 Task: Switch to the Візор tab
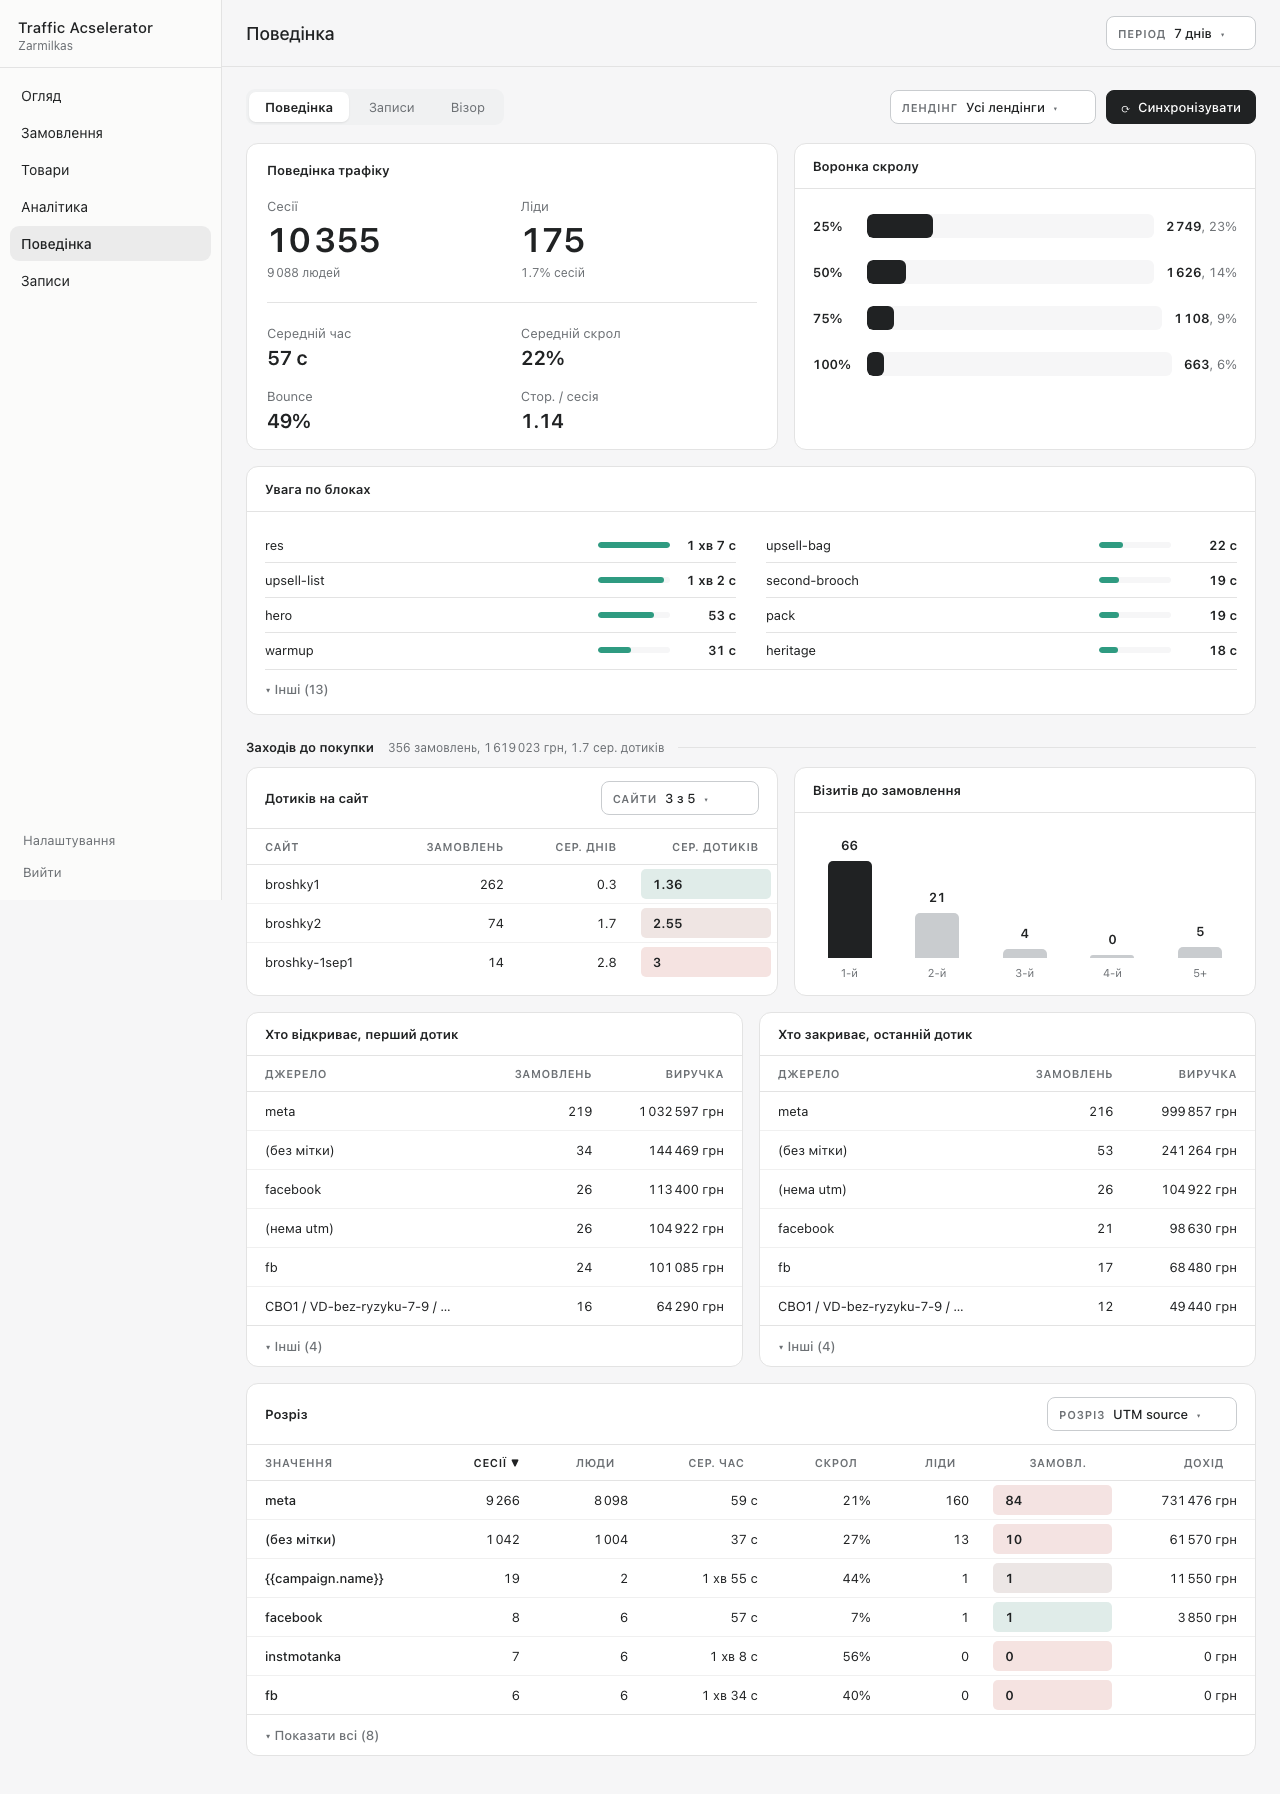467,108
